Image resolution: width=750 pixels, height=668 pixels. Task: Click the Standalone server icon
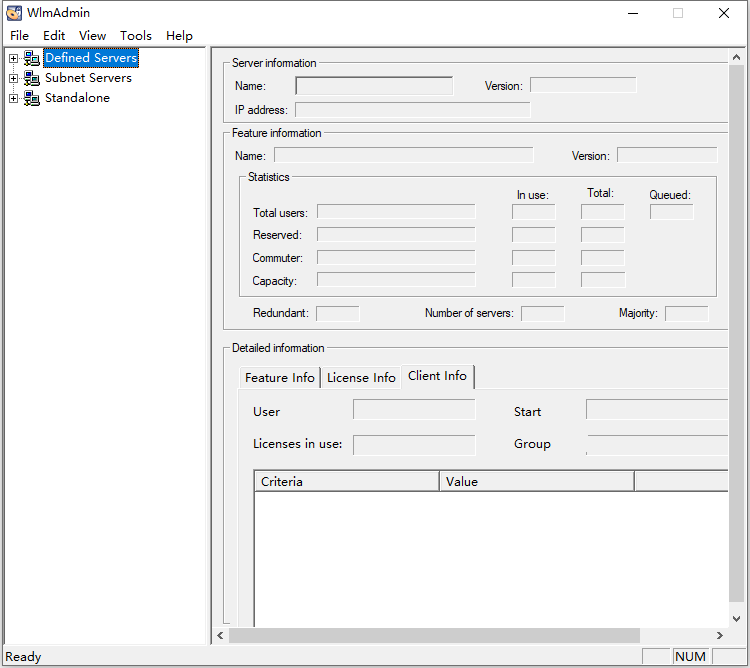coord(32,98)
